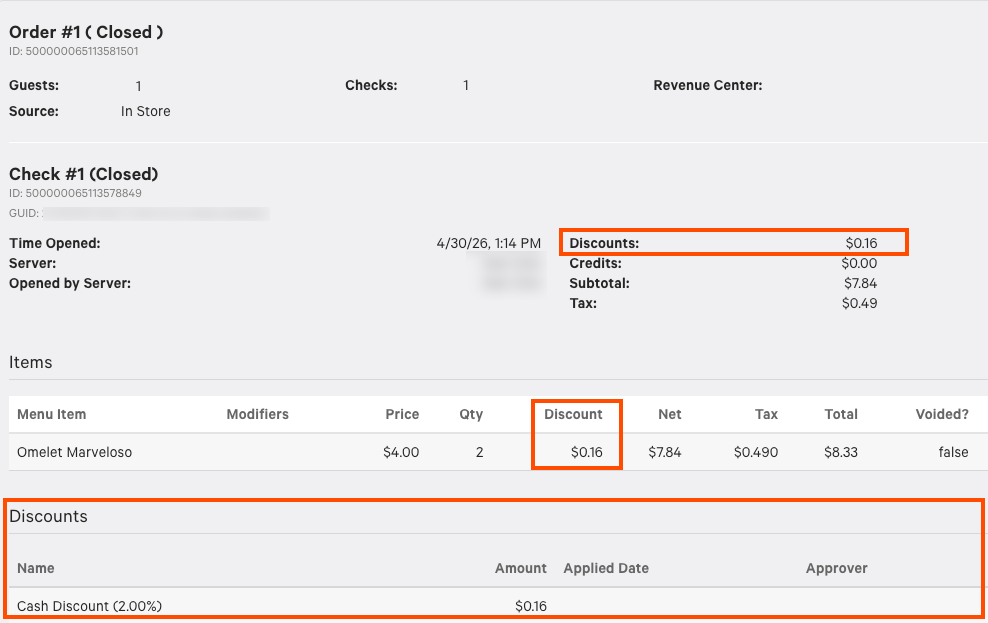Click the item price $4.00
Image resolution: width=988 pixels, height=623 pixels.
pyautogui.click(x=401, y=452)
